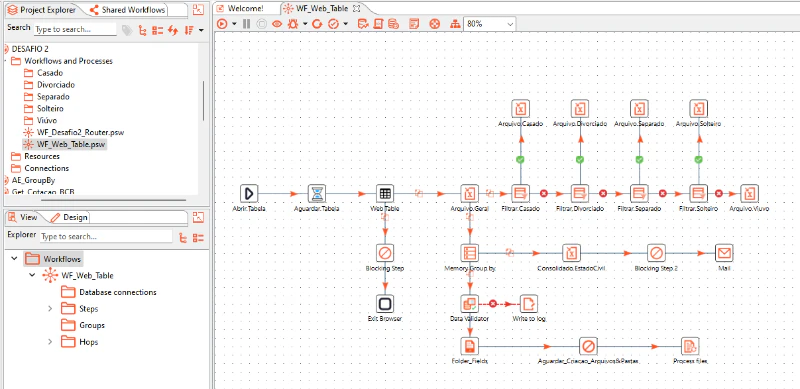The width and height of the screenshot is (800, 389).
Task: Click the note sheet icon in toolbar
Action: click(x=414, y=23)
